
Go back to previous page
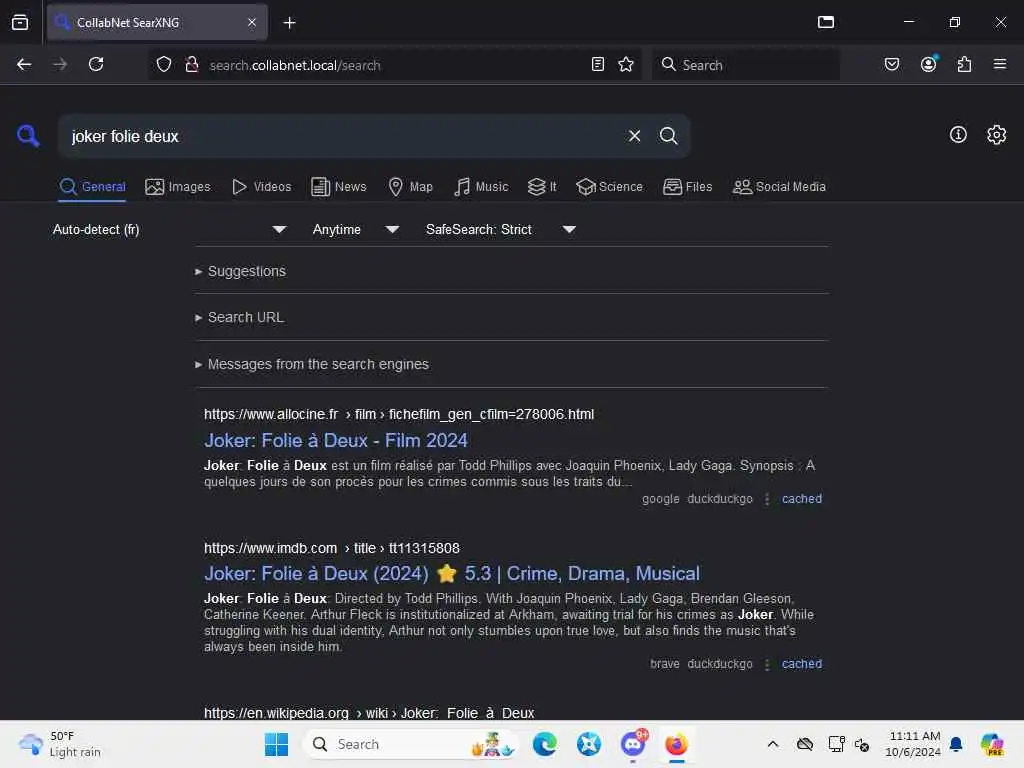pyautogui.click(x=24, y=65)
